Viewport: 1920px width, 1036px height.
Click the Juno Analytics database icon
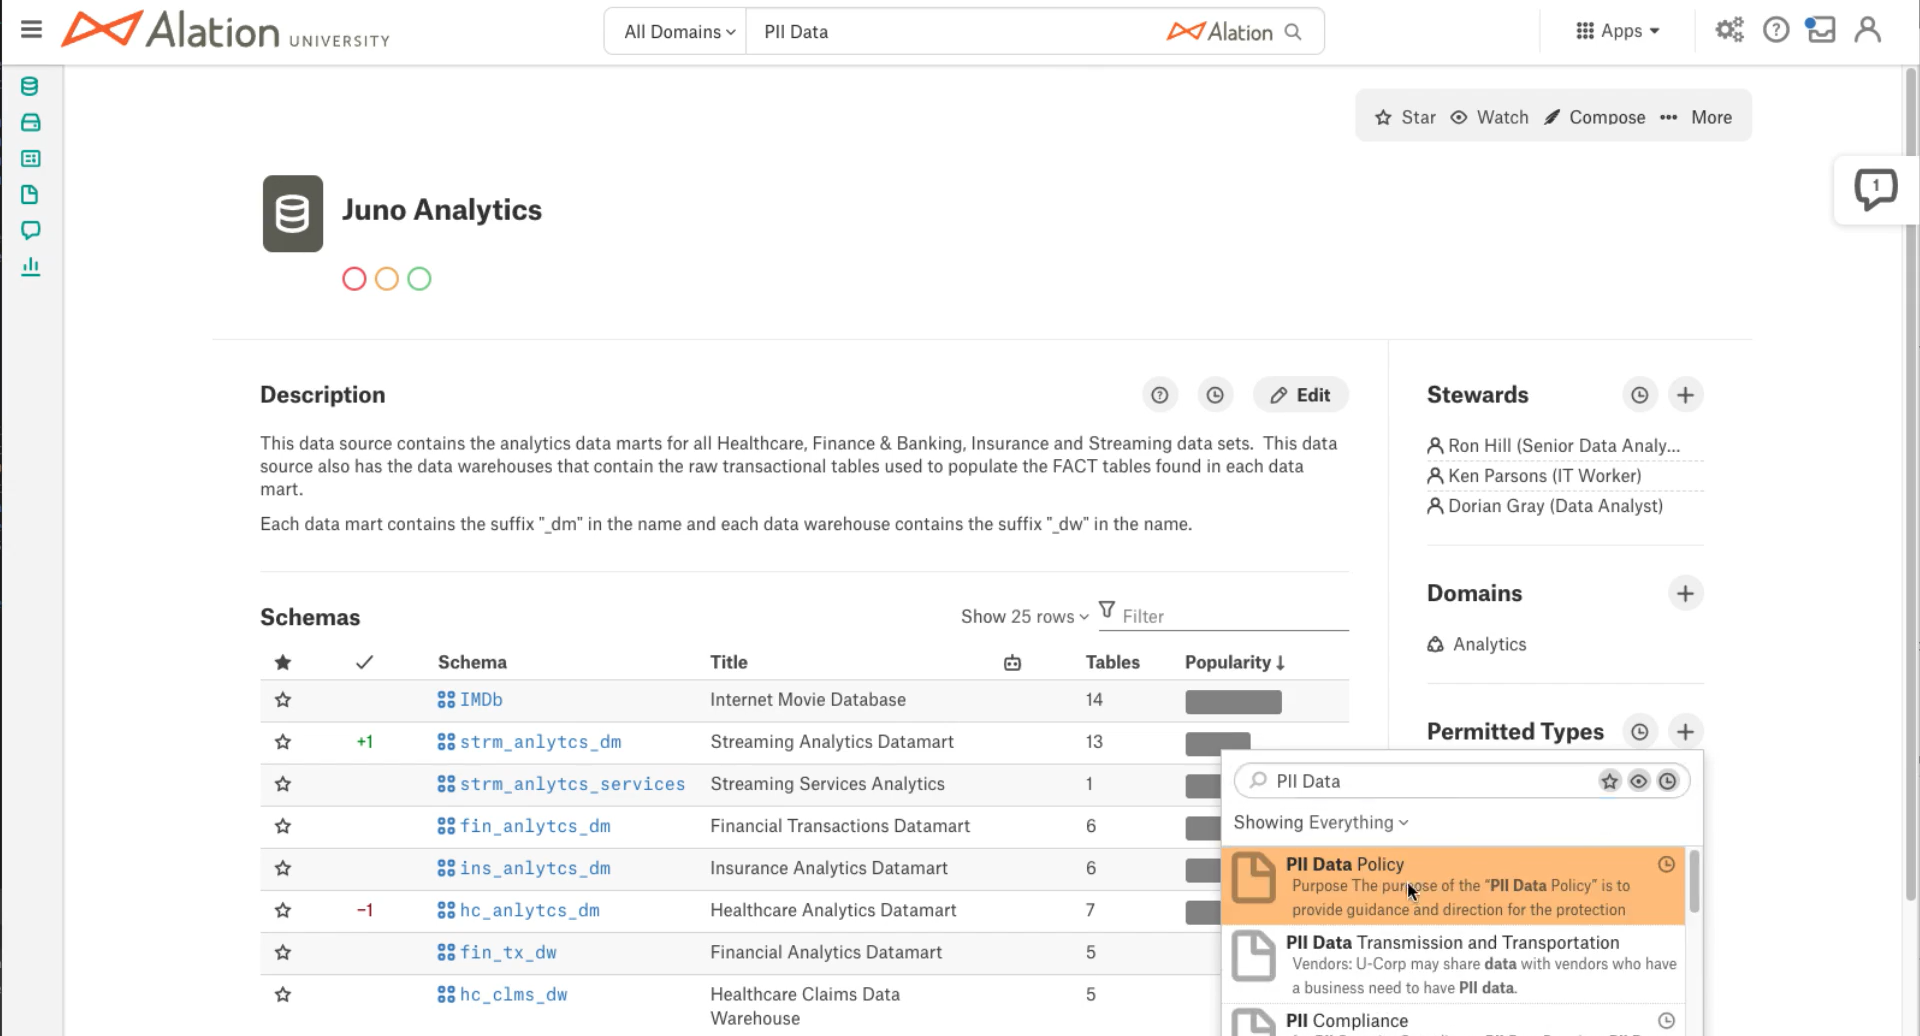[x=292, y=213]
